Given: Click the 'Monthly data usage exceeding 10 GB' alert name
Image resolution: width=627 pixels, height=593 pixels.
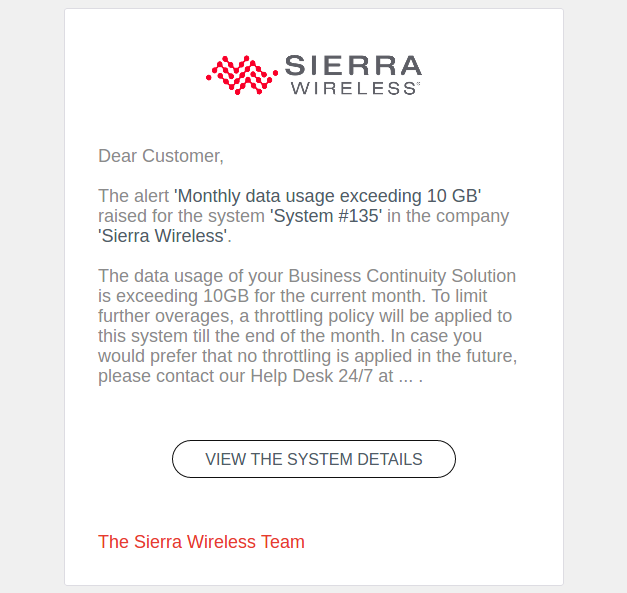Looking at the screenshot, I should point(328,196).
